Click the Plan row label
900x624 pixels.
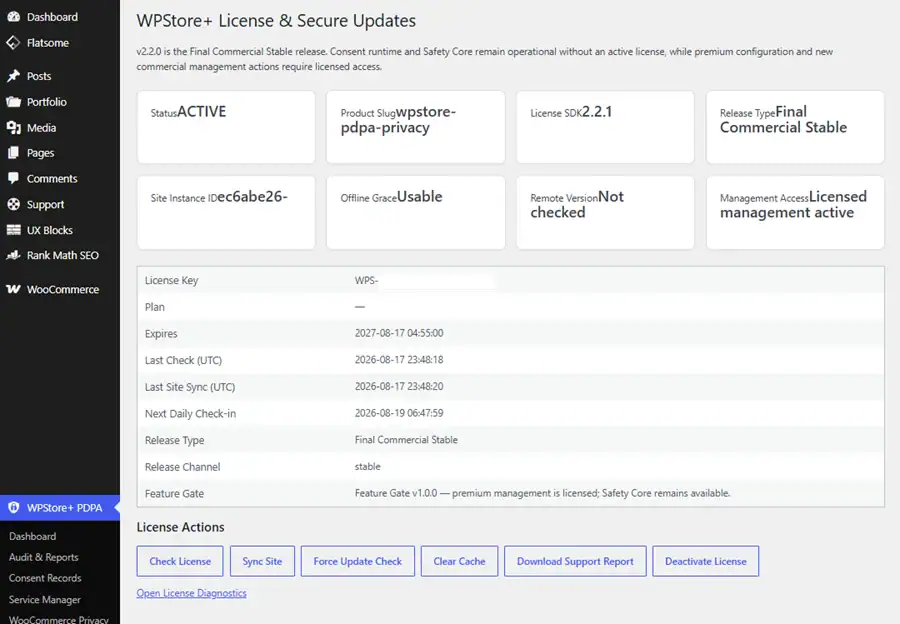coord(154,307)
